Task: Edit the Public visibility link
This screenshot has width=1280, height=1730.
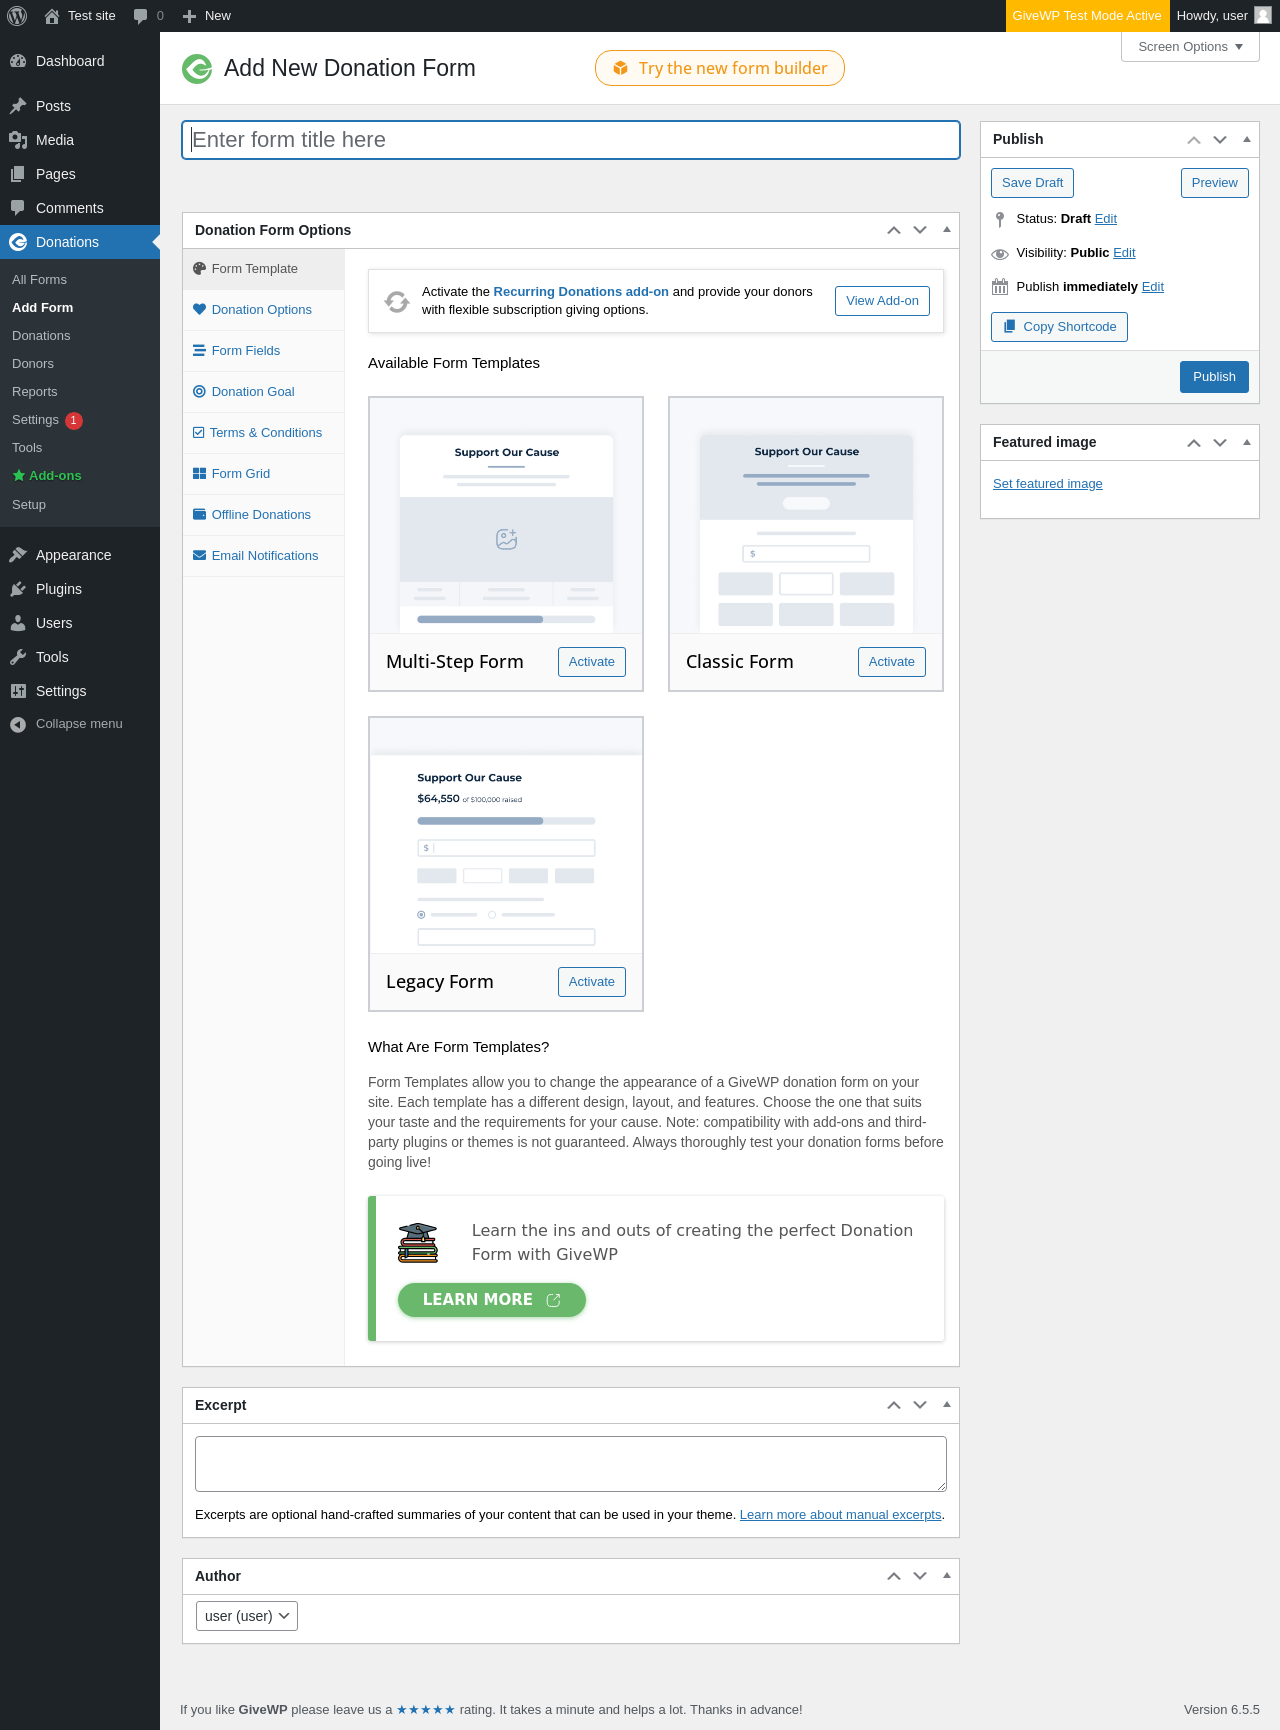Action: coord(1124,253)
